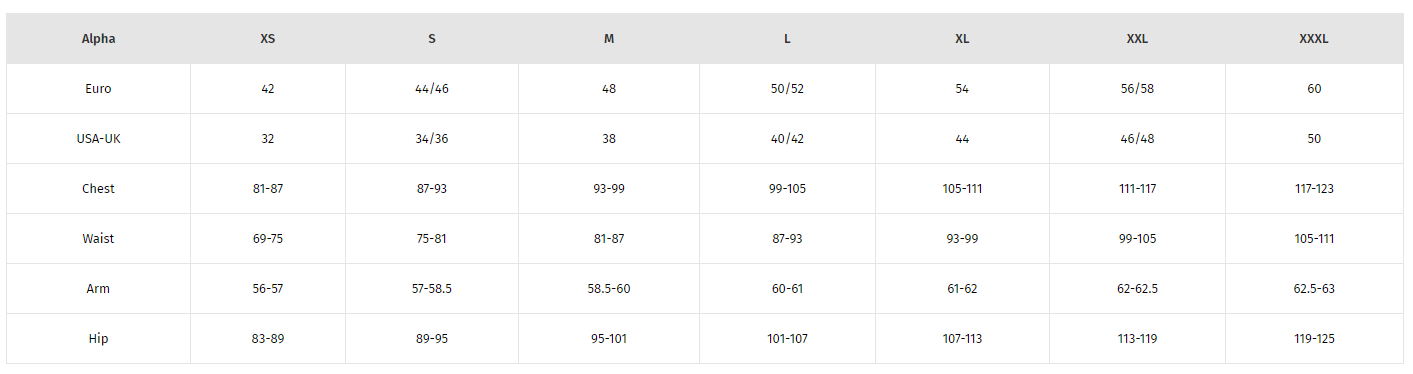This screenshot has width=1413, height=374.
Task: Click chest measurement 93-99 for M
Action: (x=609, y=189)
